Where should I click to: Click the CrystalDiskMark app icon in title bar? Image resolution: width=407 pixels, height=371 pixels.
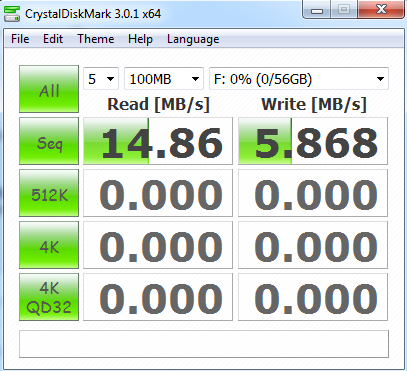[x=11, y=14]
